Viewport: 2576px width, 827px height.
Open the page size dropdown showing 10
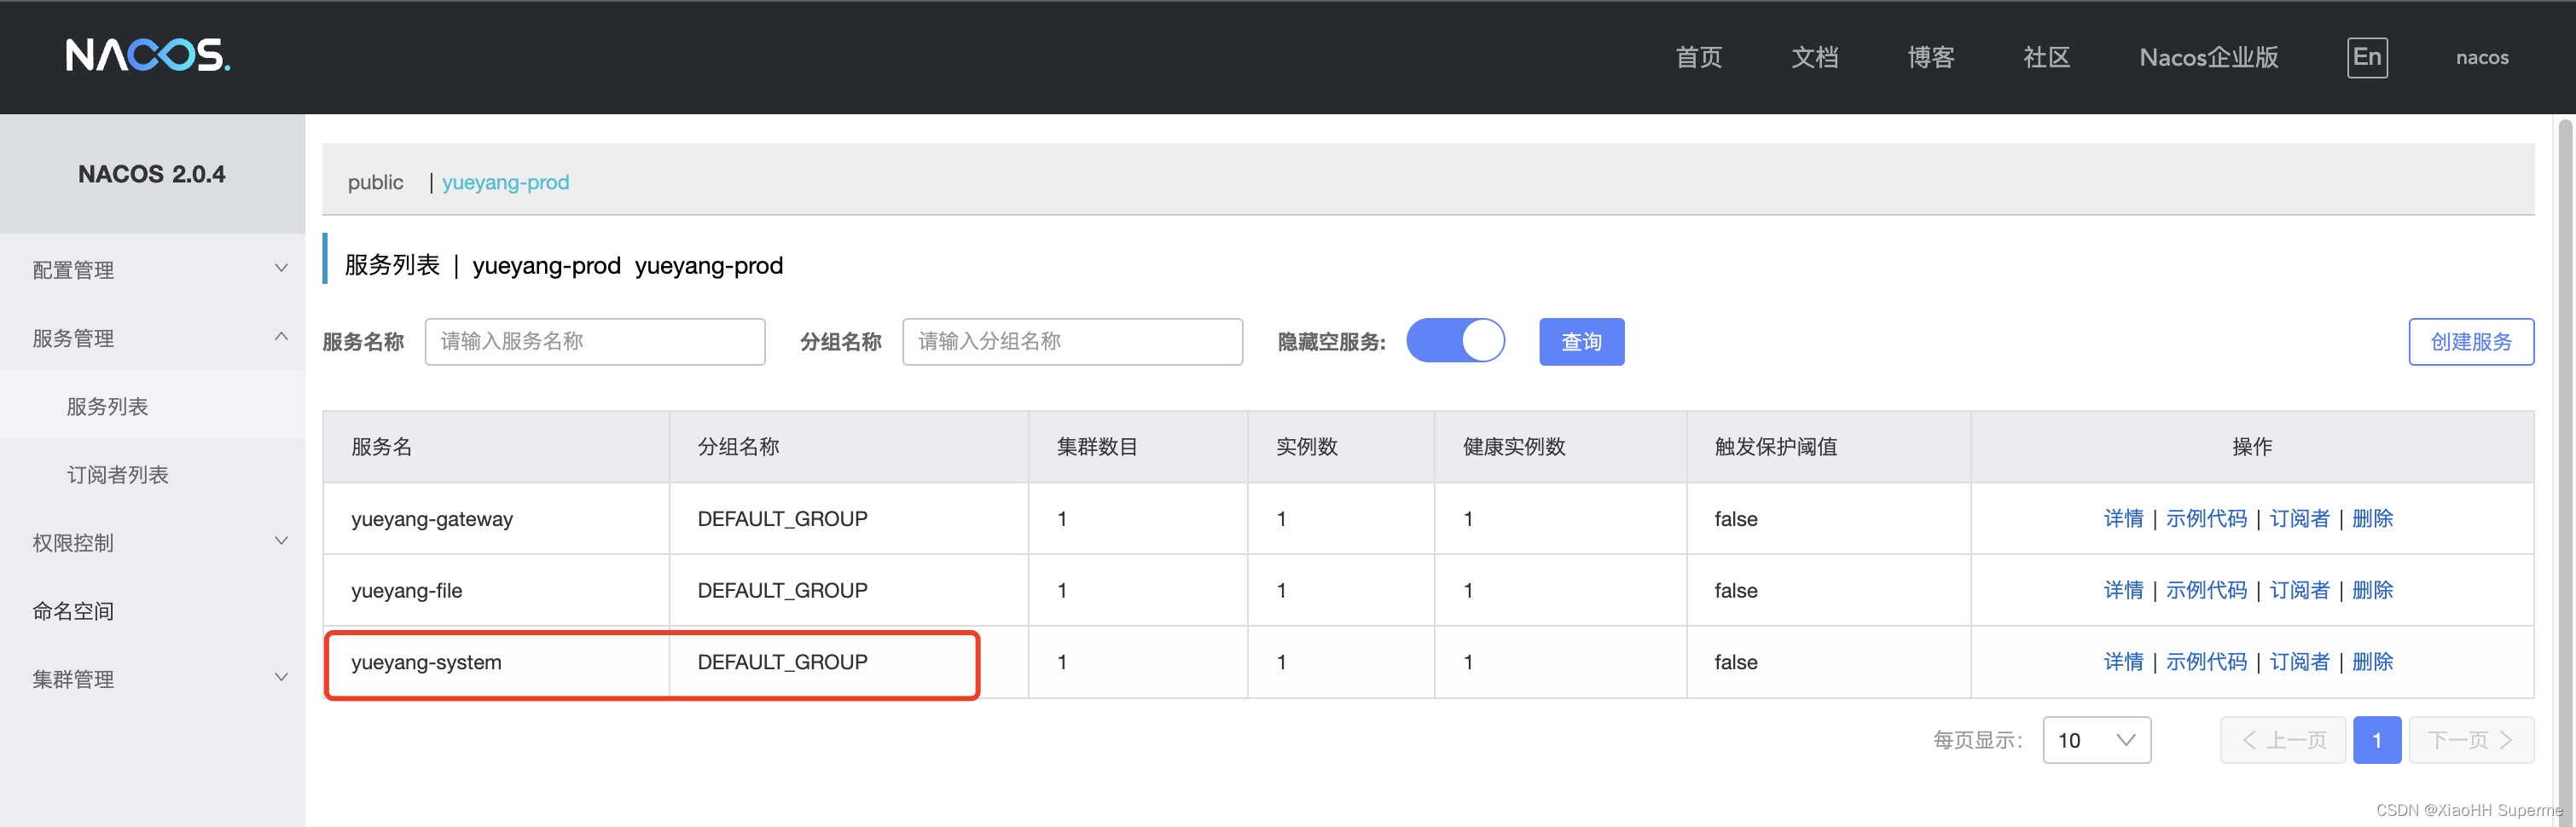click(x=2096, y=740)
